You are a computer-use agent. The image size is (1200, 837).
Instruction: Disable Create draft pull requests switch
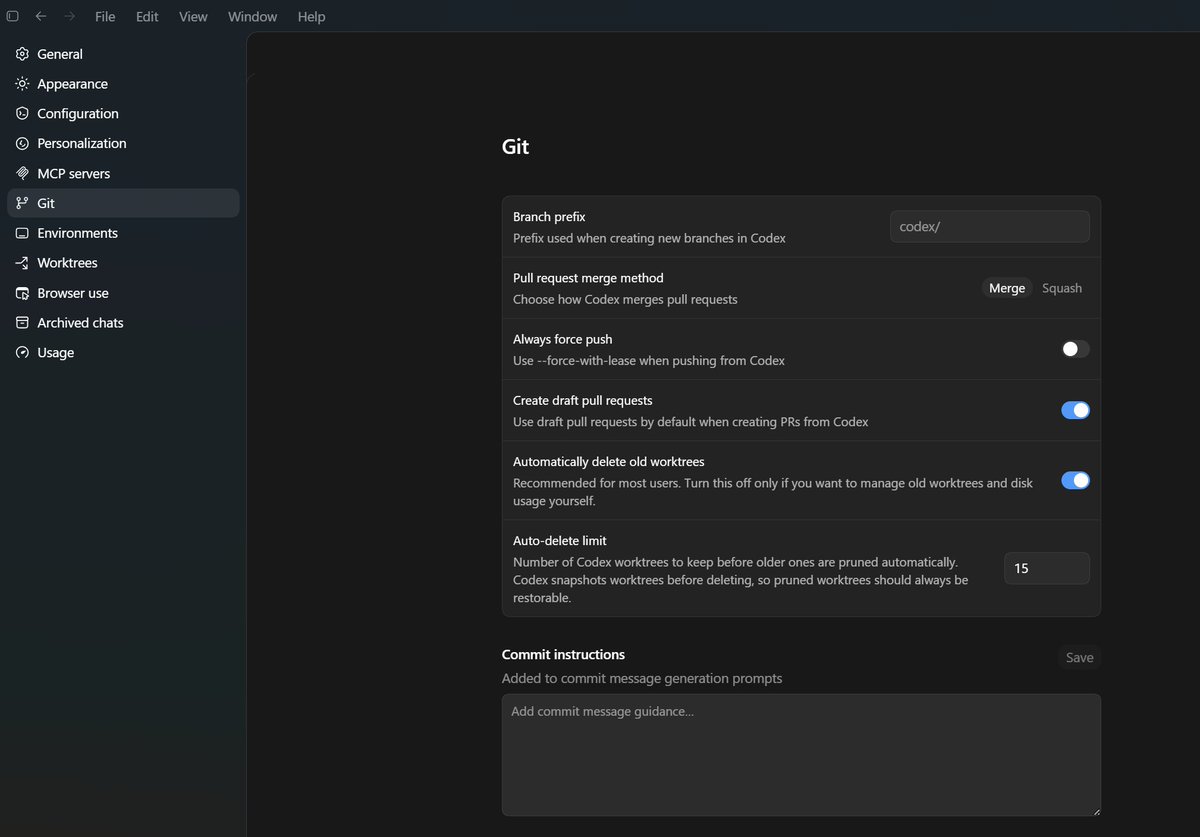coord(1075,410)
